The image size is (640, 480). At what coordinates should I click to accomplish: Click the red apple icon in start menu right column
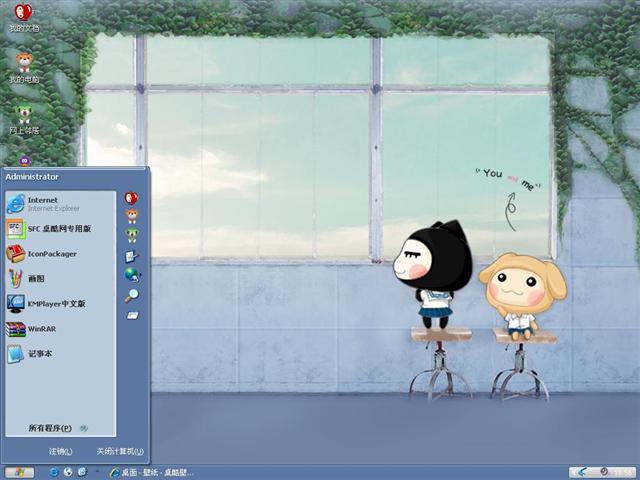(x=131, y=198)
